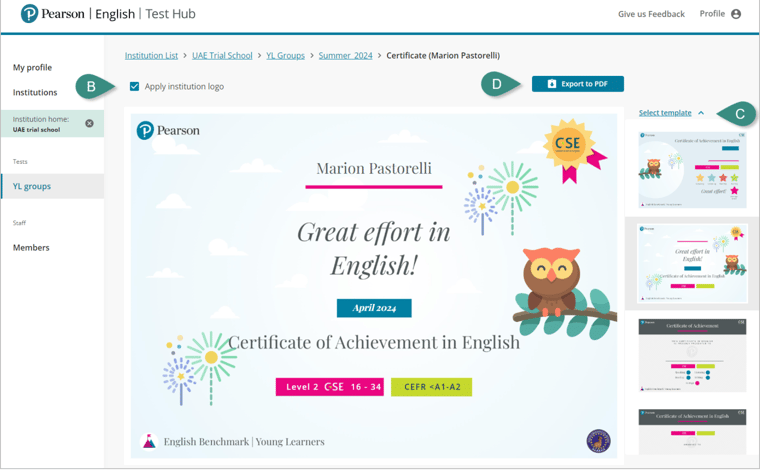Click the Pearson logo in the header
760x470 pixels.
pos(30,14)
